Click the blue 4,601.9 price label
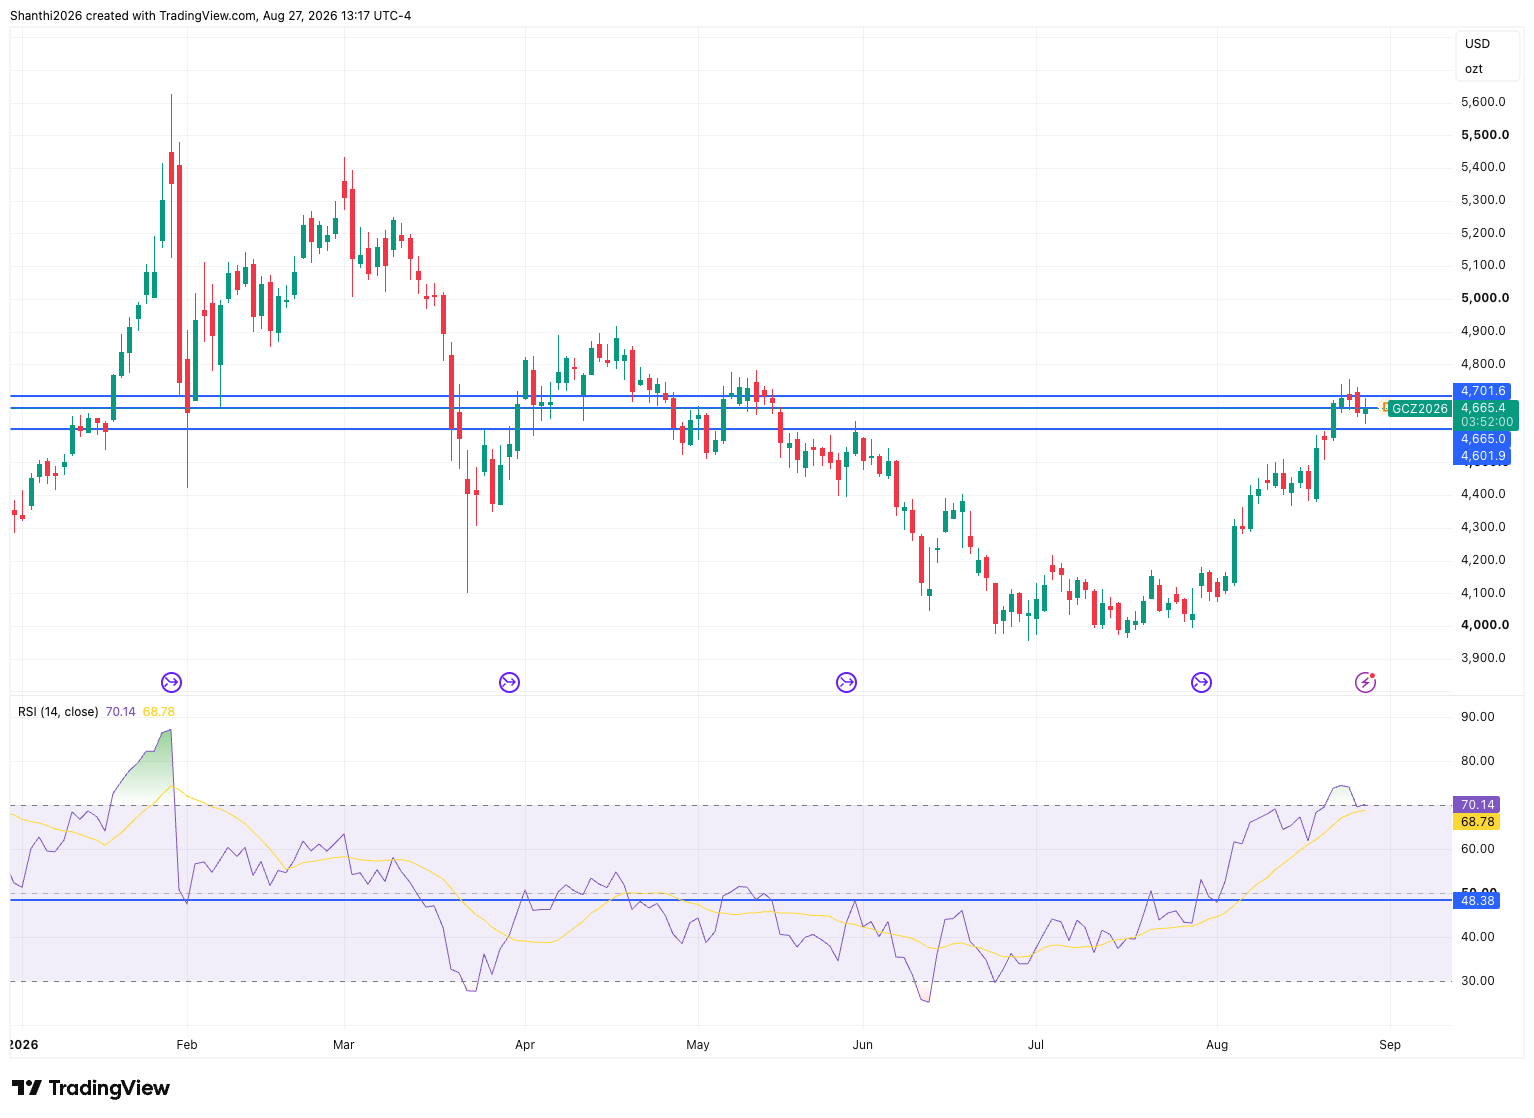1534x1118 pixels. [1482, 456]
